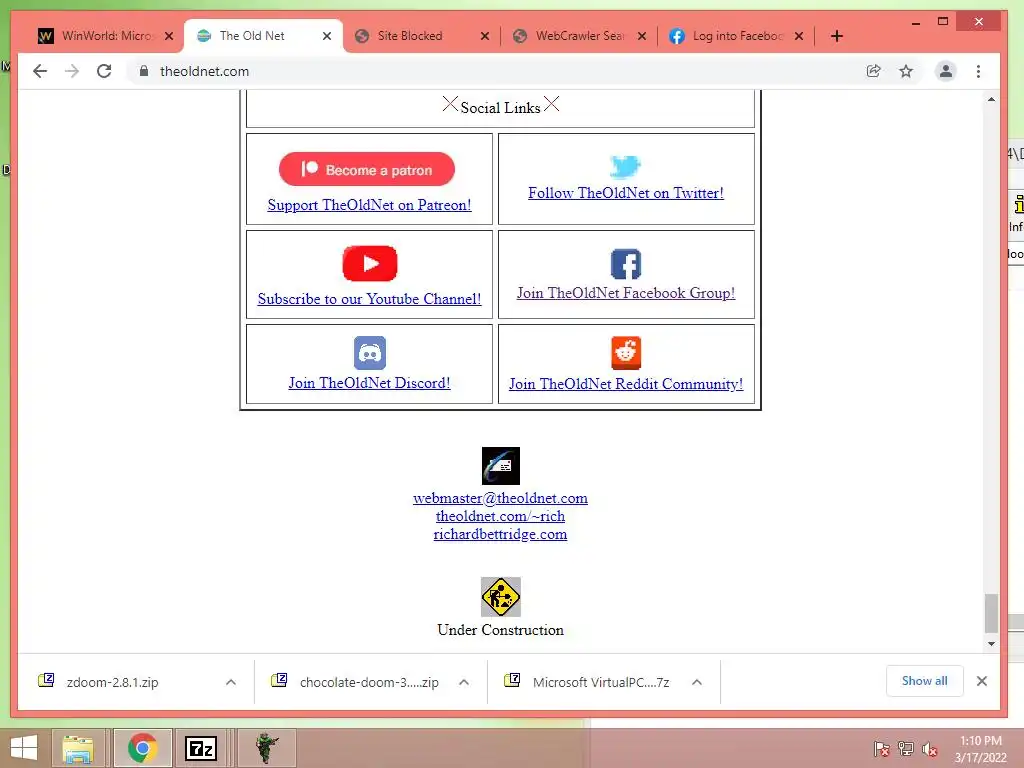Click the email envelope image above webmaster
This screenshot has width=1024, height=768.
pyautogui.click(x=500, y=466)
